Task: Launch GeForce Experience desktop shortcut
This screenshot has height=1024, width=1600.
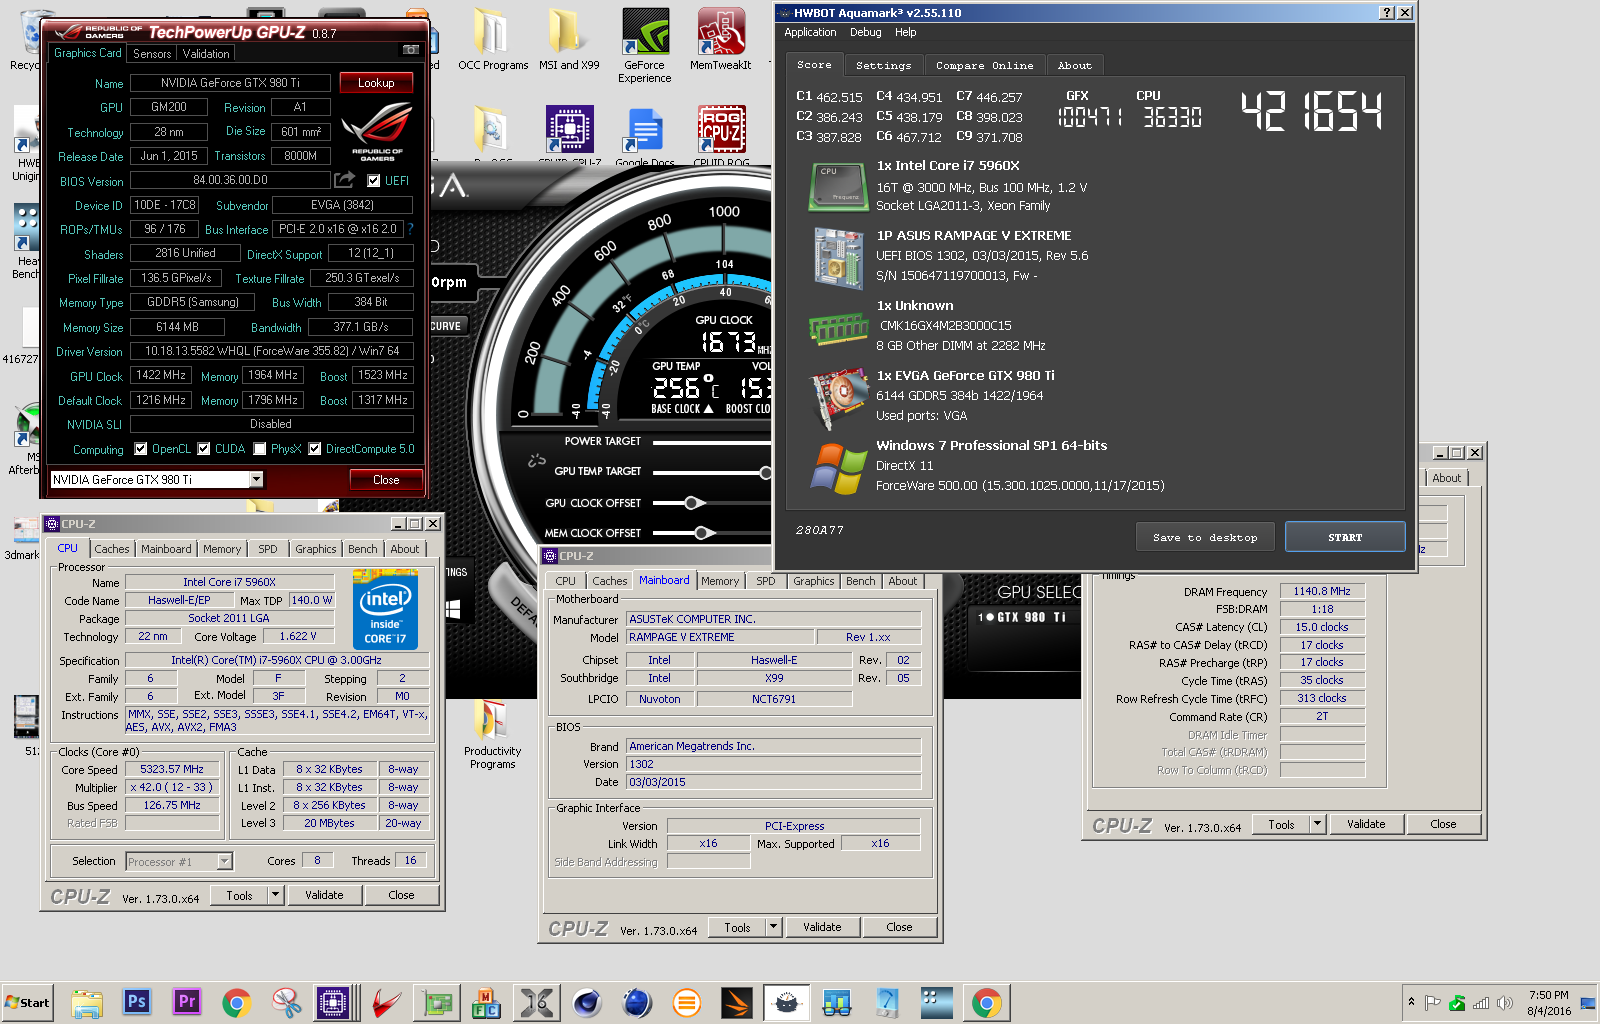Action: (645, 45)
